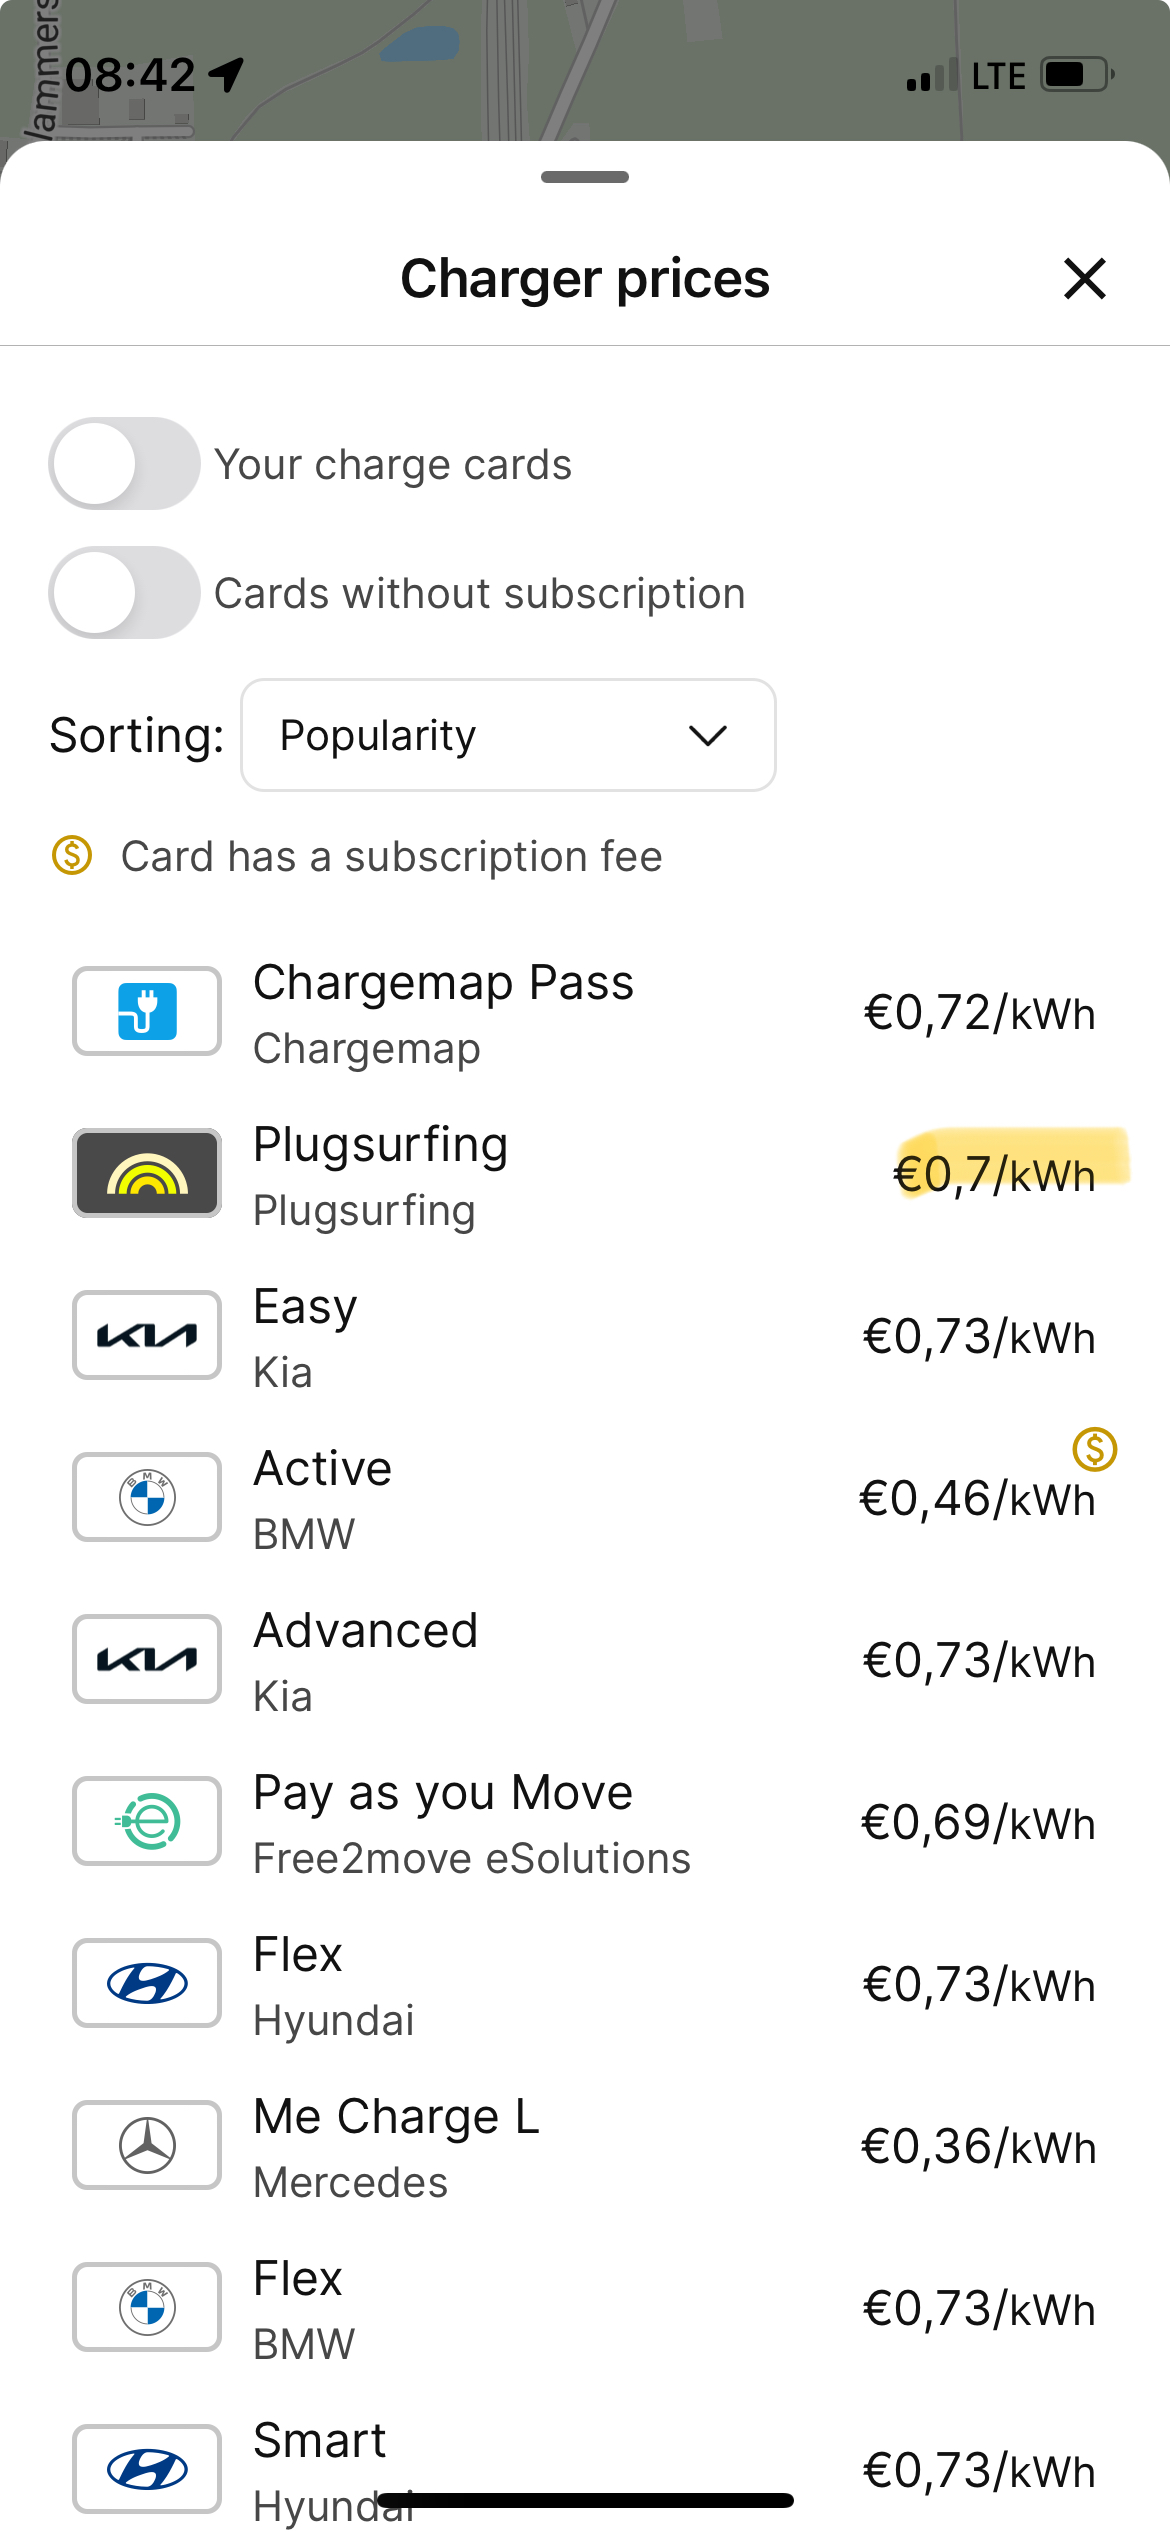Turn on Cards without subscription switch

point(125,593)
